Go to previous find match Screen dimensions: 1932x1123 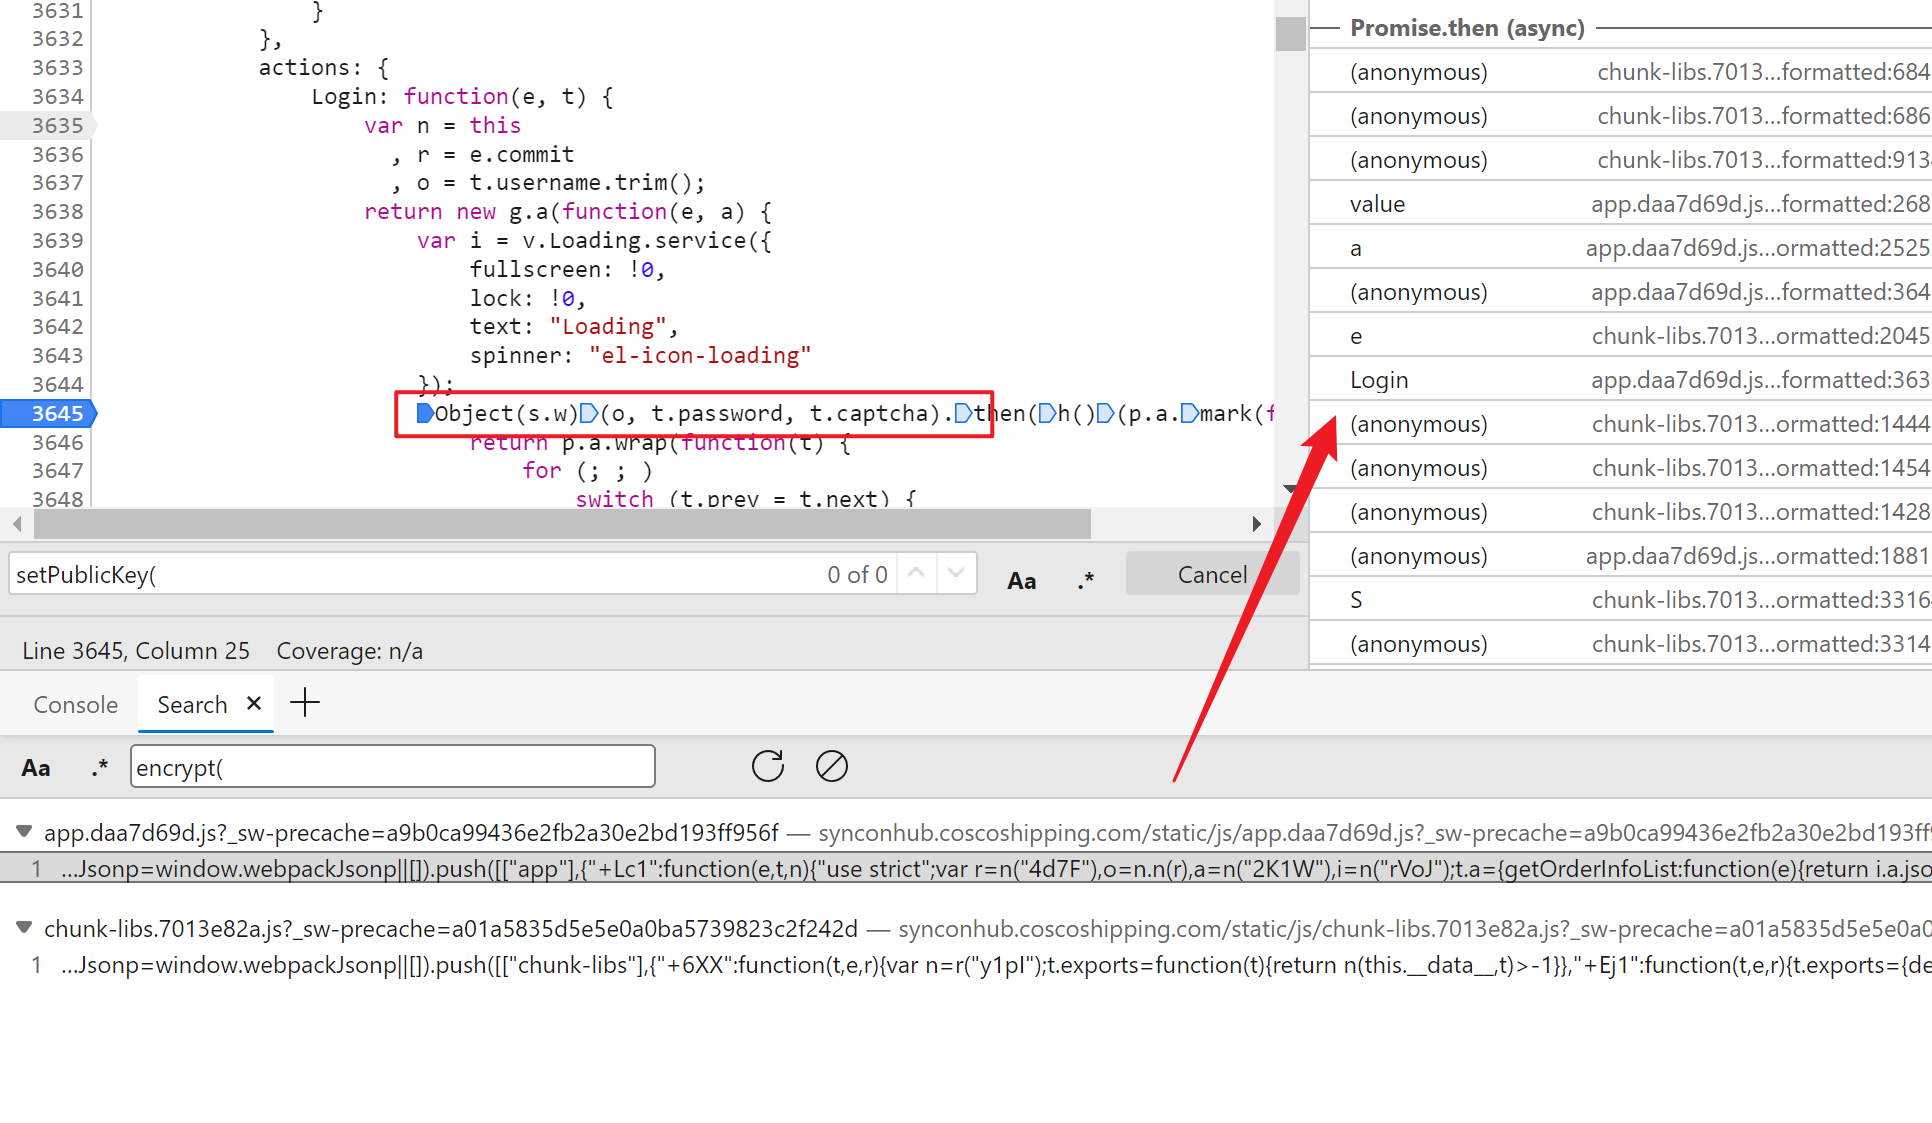click(916, 574)
